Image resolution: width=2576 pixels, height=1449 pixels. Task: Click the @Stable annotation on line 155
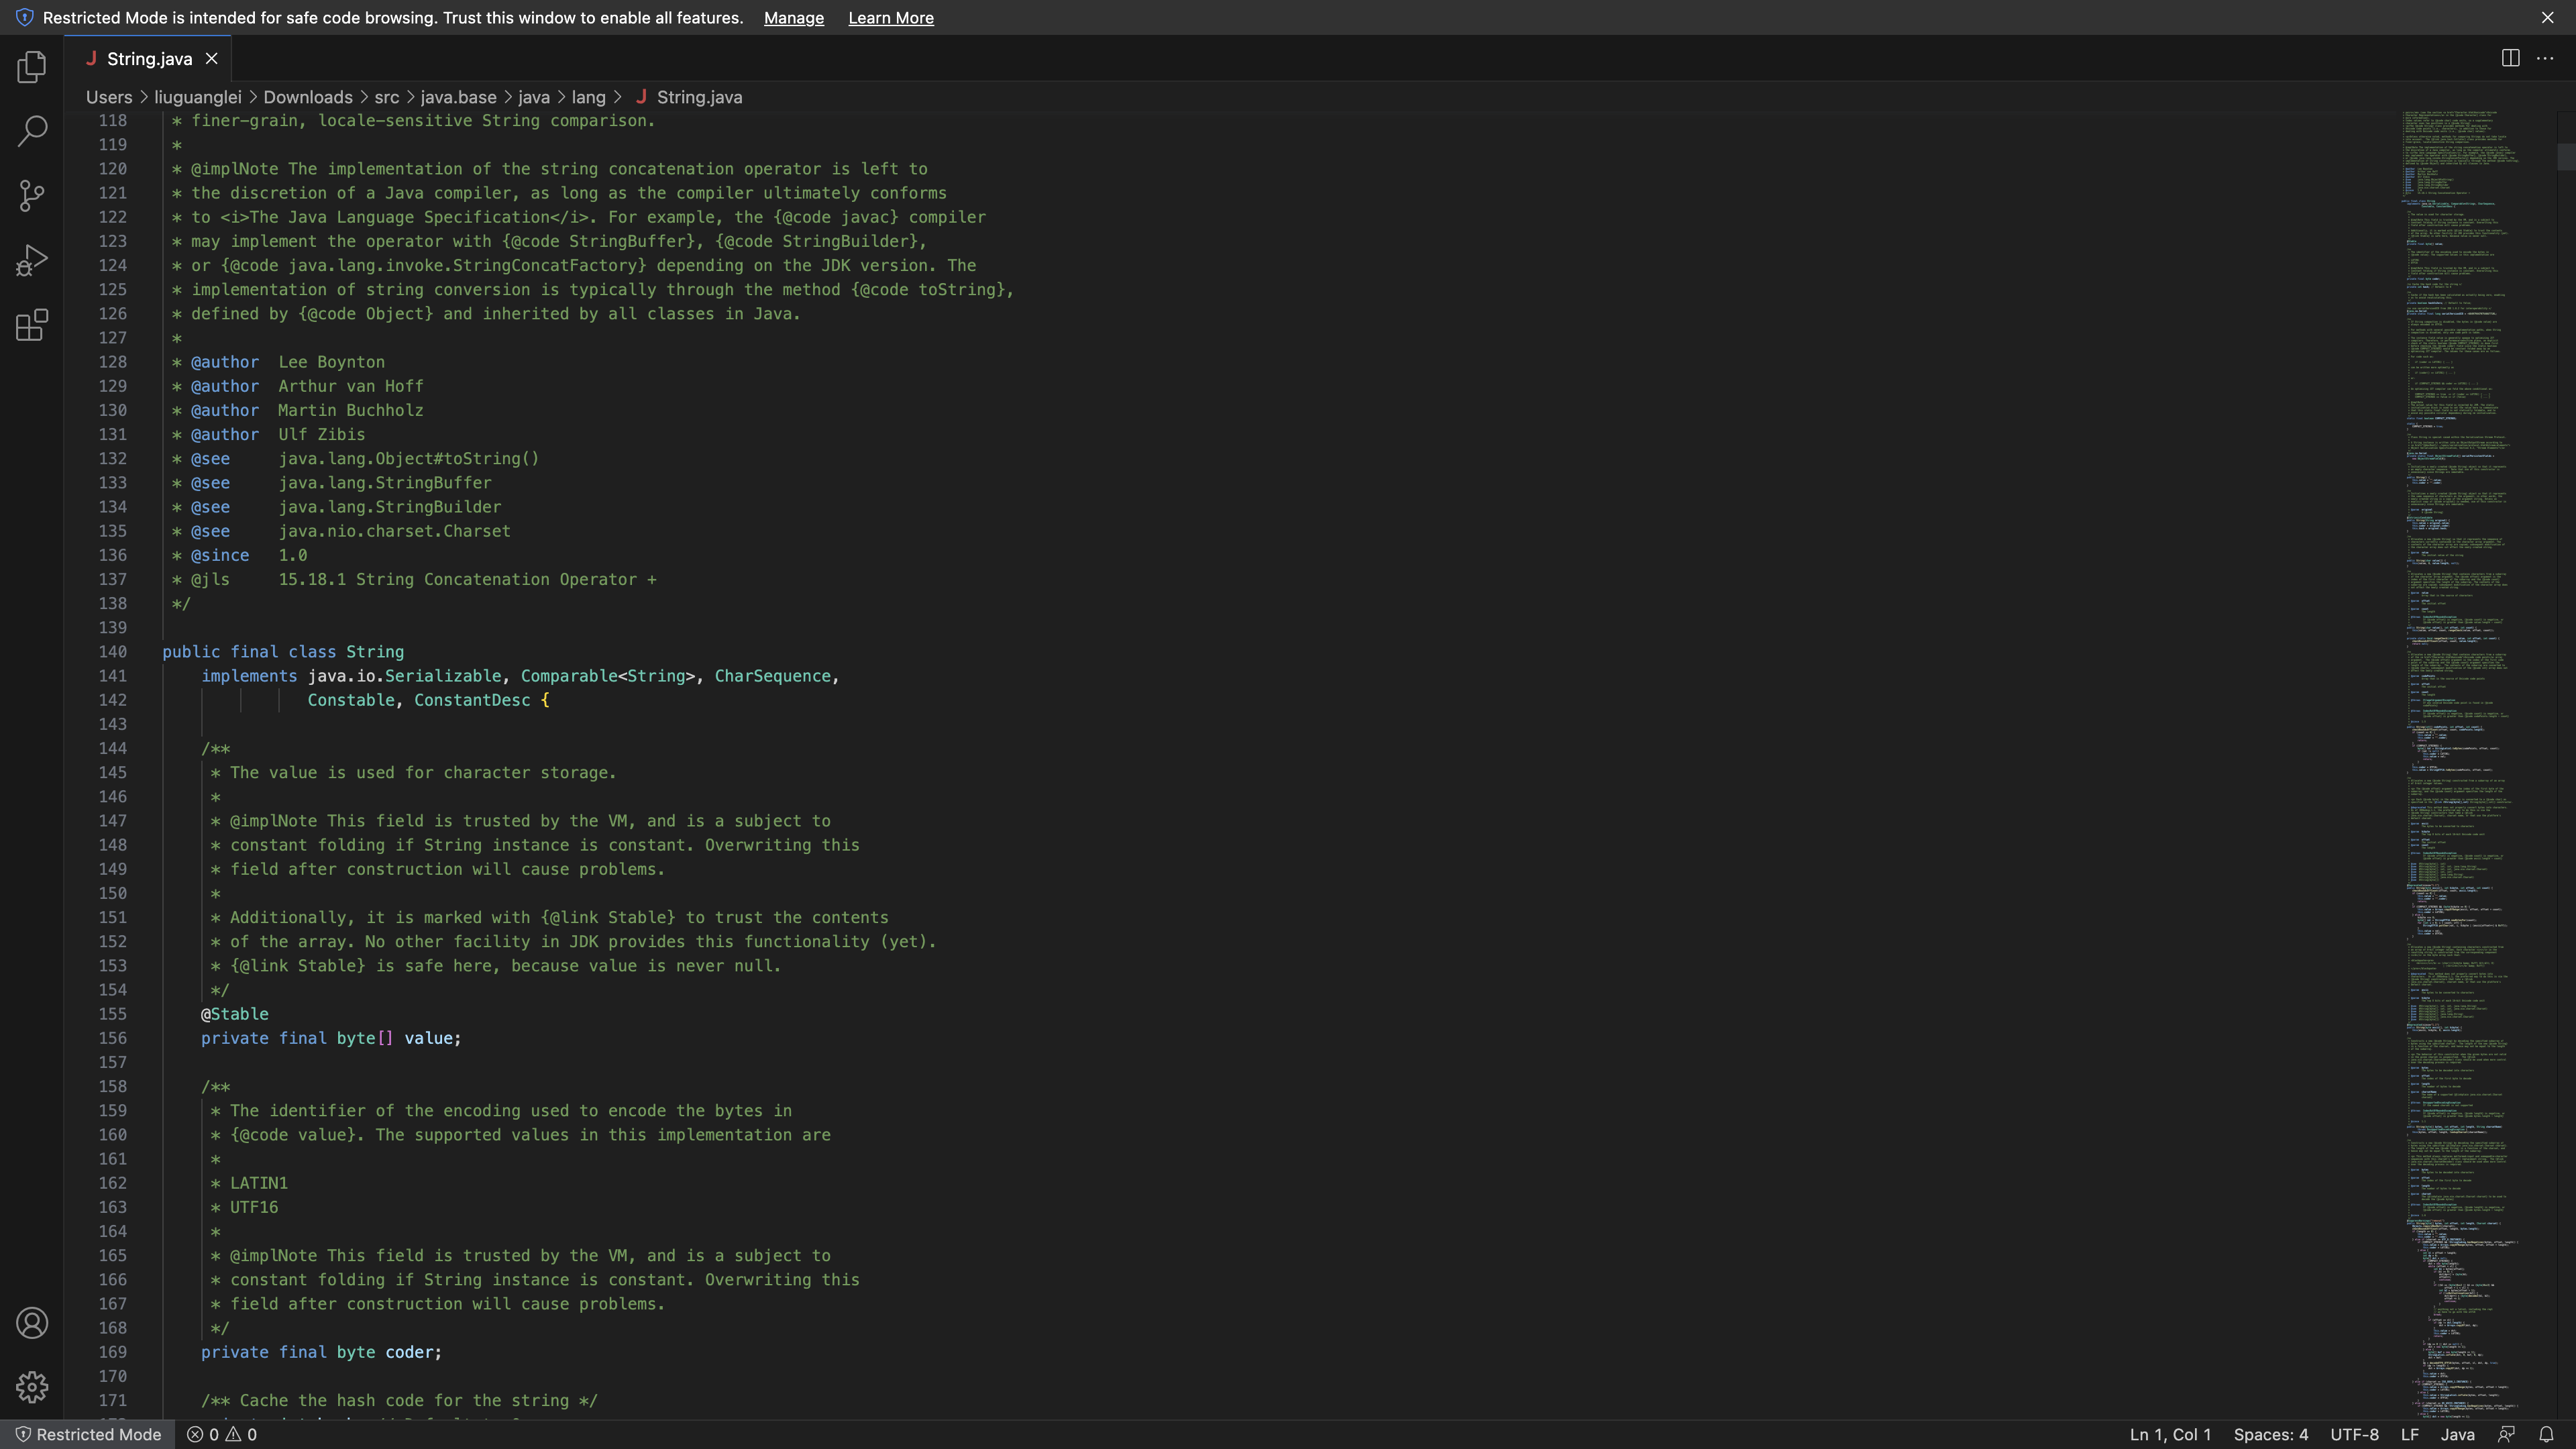tap(235, 1014)
